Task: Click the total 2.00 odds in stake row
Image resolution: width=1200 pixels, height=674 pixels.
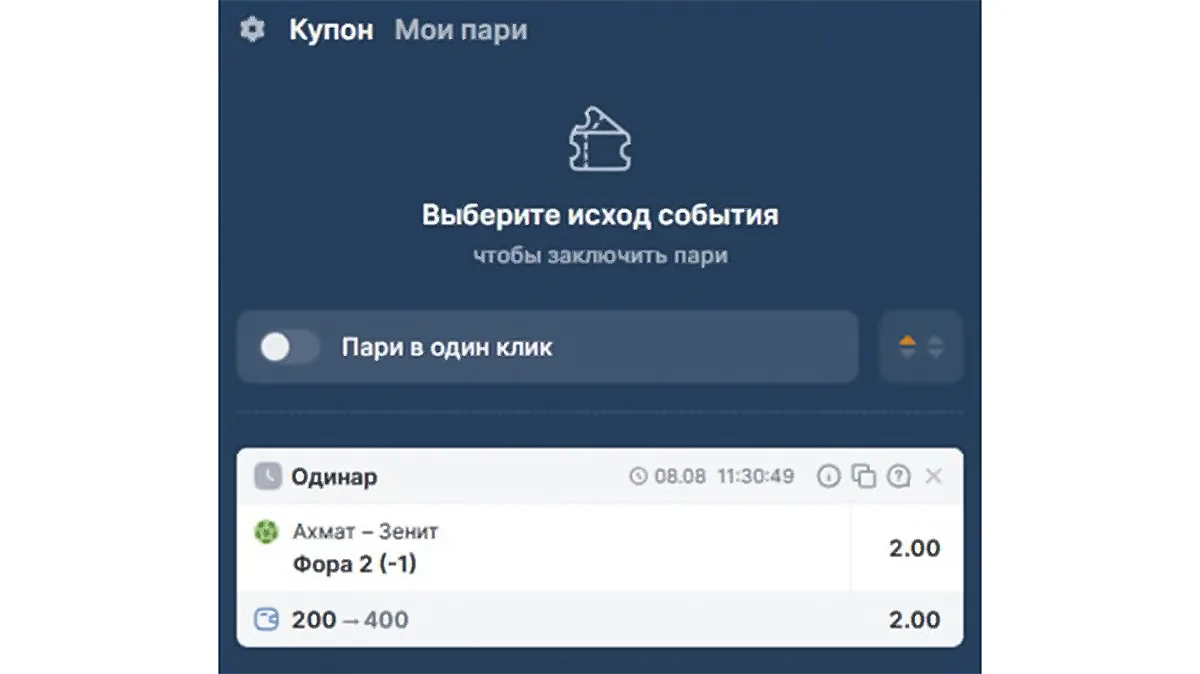Action: (x=914, y=620)
